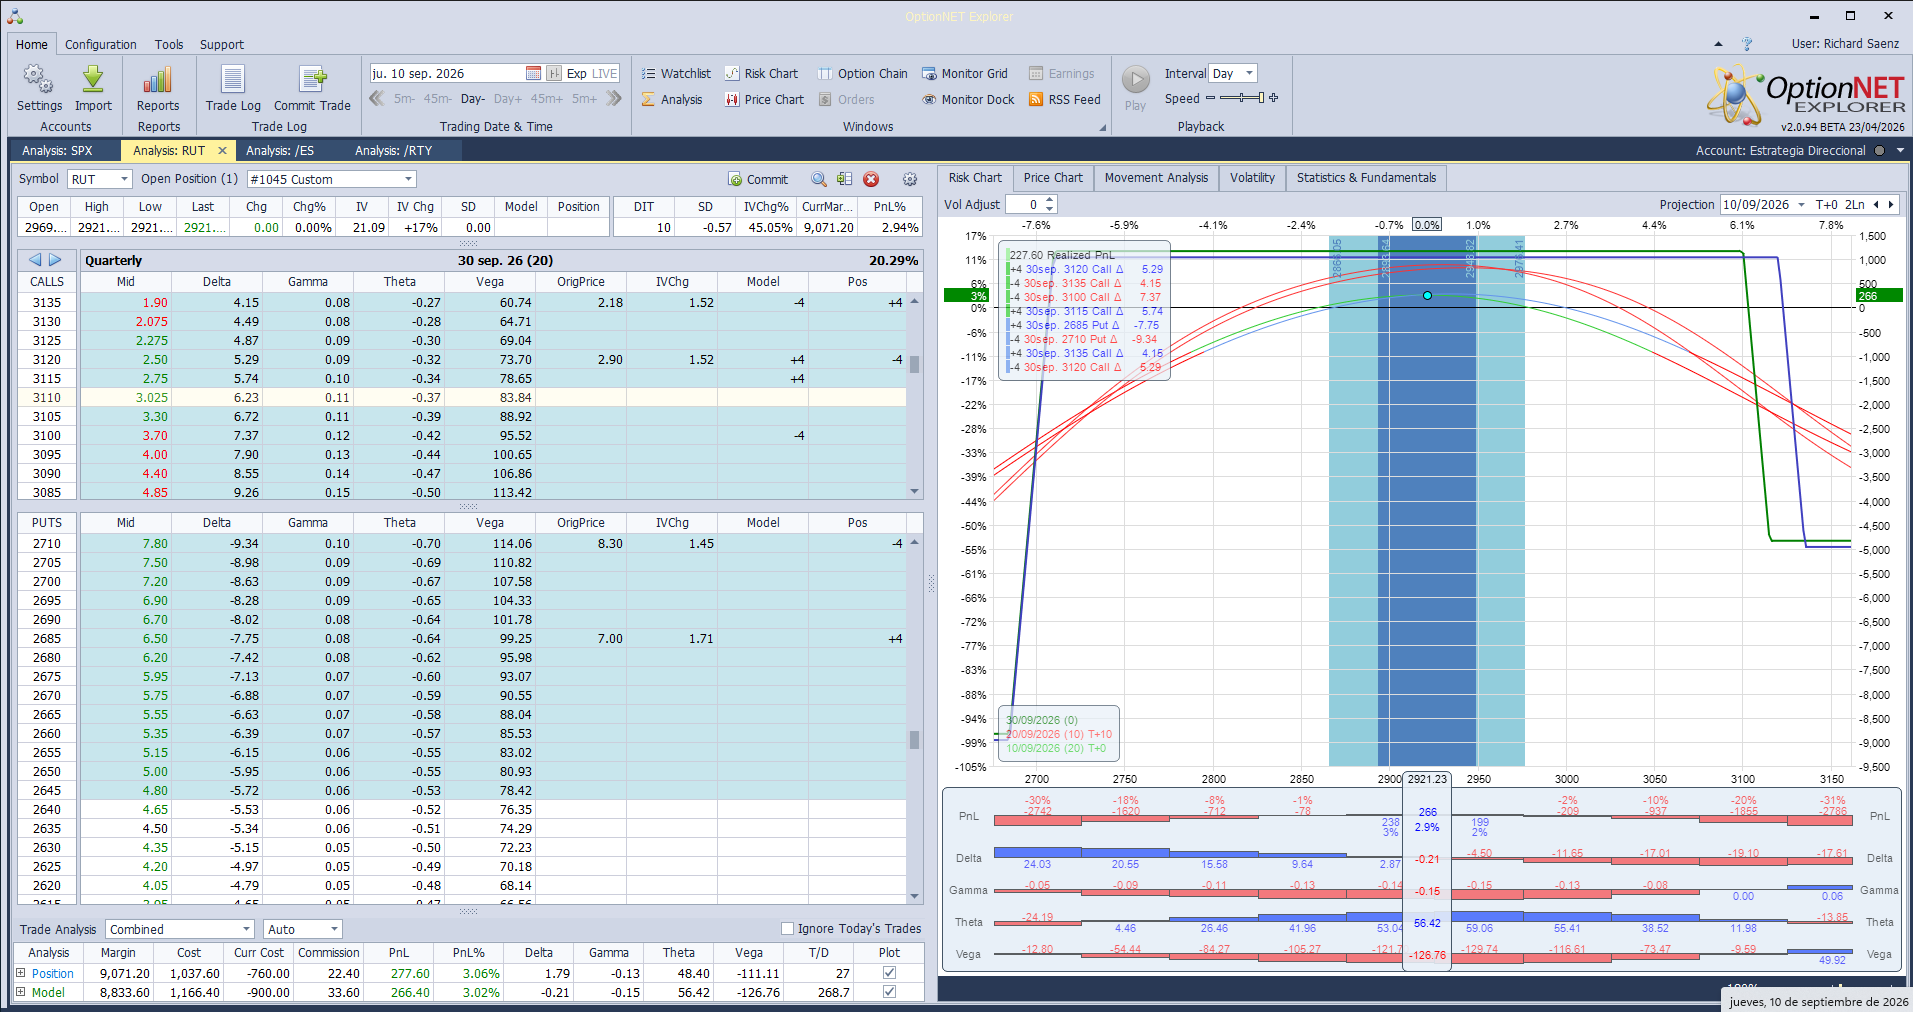This screenshot has height=1012, width=1913.
Task: Step forward one day with Day+
Action: point(507,98)
